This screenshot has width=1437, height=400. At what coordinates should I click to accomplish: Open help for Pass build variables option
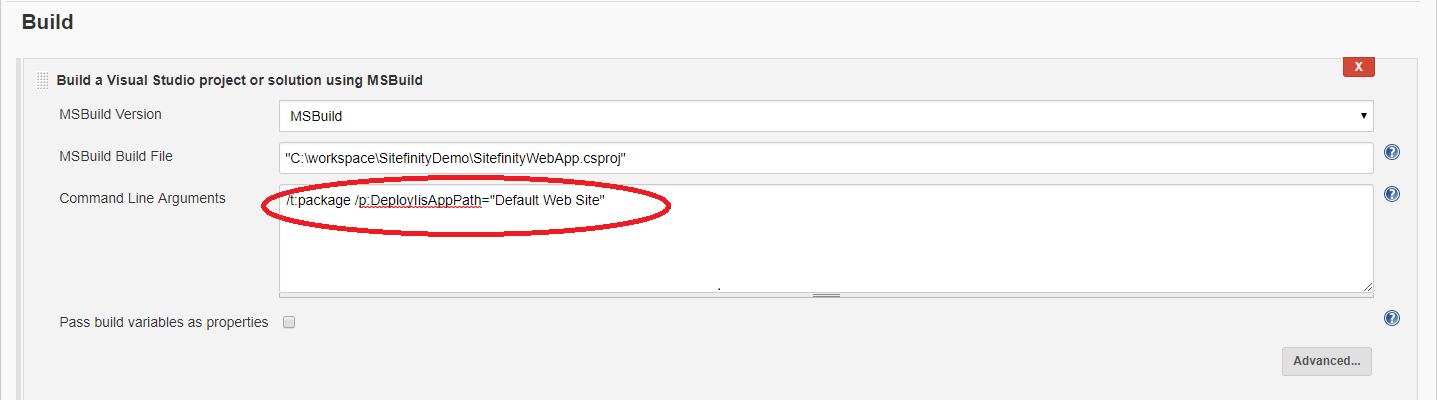pos(1391,319)
